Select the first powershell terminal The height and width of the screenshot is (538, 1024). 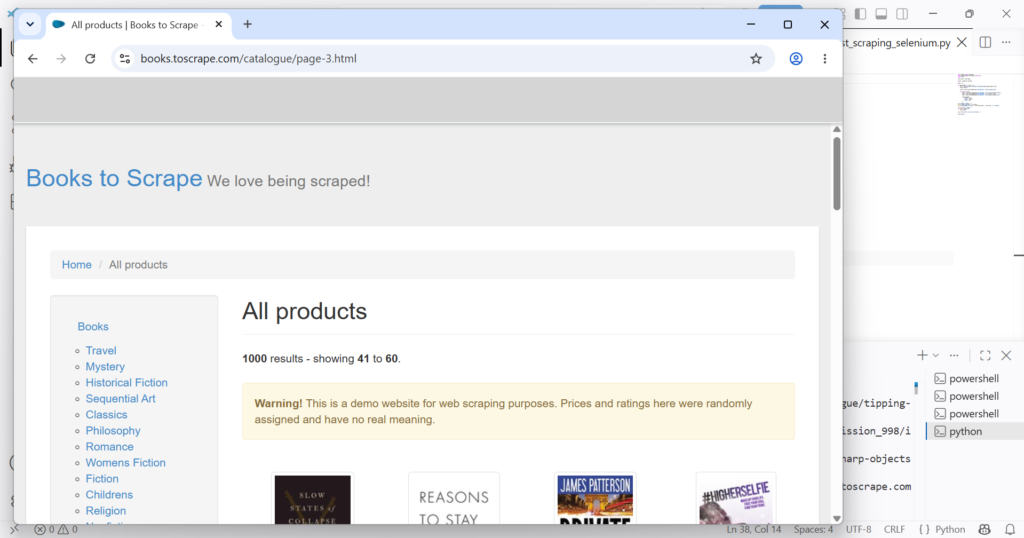point(973,379)
